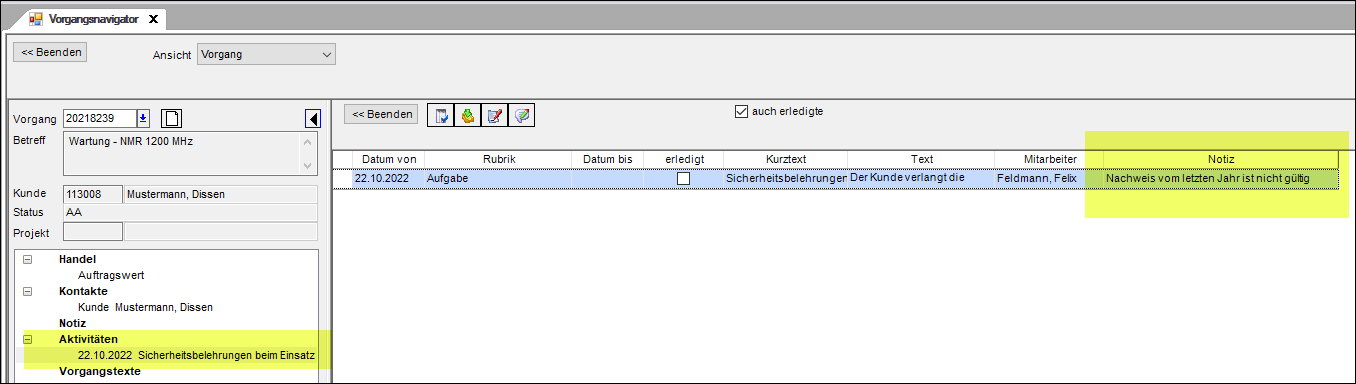Viewport: 1356px width, 384px height.
Task: Collapse the Handel tree node
Action: click(x=28, y=259)
